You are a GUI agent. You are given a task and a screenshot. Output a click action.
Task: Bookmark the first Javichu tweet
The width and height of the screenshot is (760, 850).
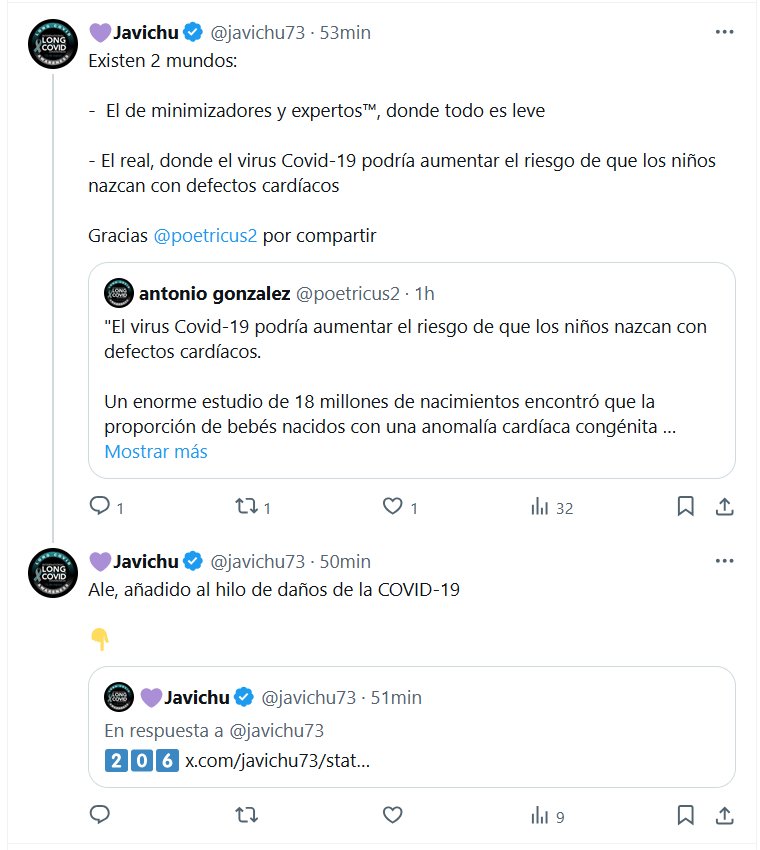coord(685,507)
